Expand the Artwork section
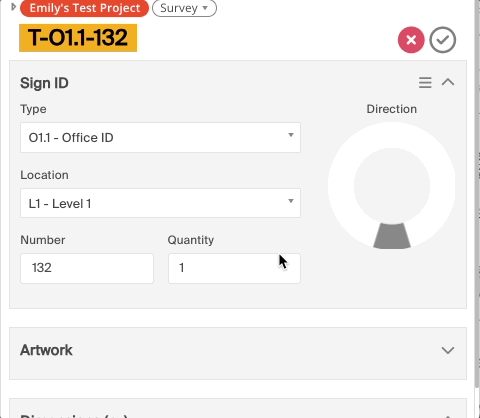Screen dimensions: 480x418 448,350
